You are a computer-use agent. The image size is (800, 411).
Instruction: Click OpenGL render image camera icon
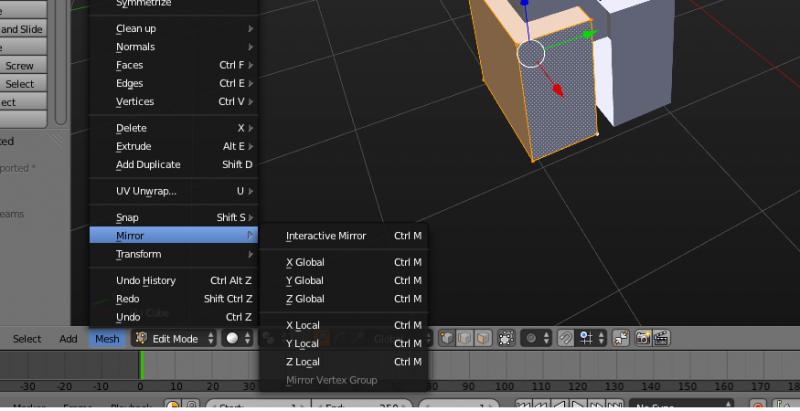(643, 338)
